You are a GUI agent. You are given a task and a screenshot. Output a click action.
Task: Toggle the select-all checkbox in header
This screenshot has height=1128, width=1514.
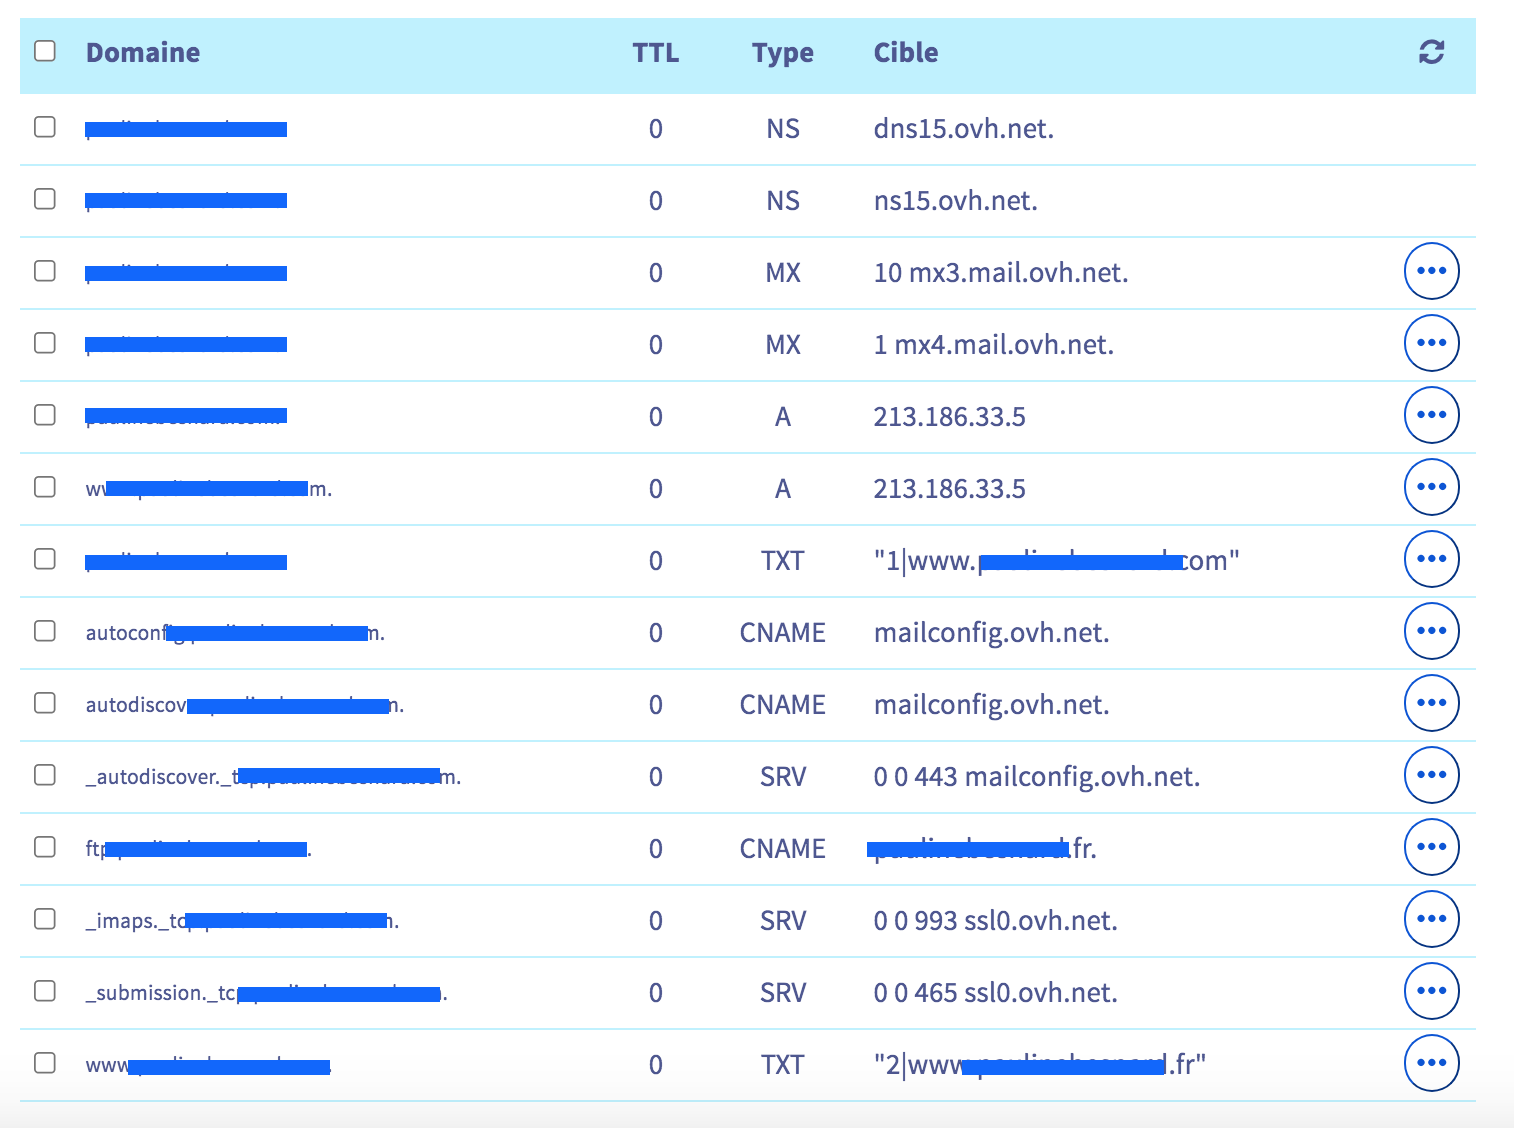(45, 51)
